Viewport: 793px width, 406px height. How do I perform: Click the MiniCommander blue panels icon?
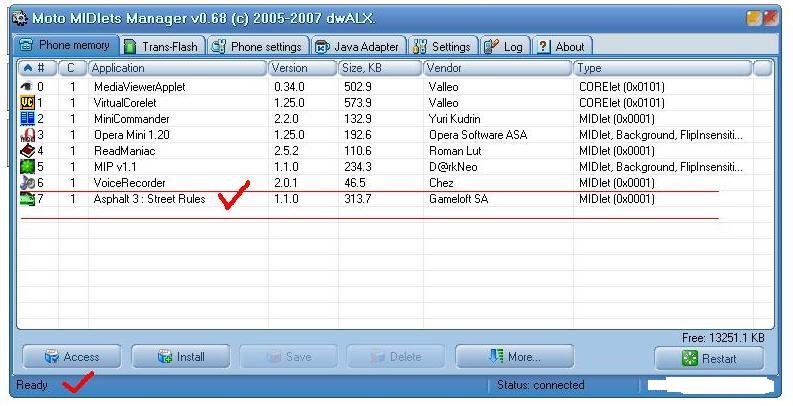click(x=27, y=119)
